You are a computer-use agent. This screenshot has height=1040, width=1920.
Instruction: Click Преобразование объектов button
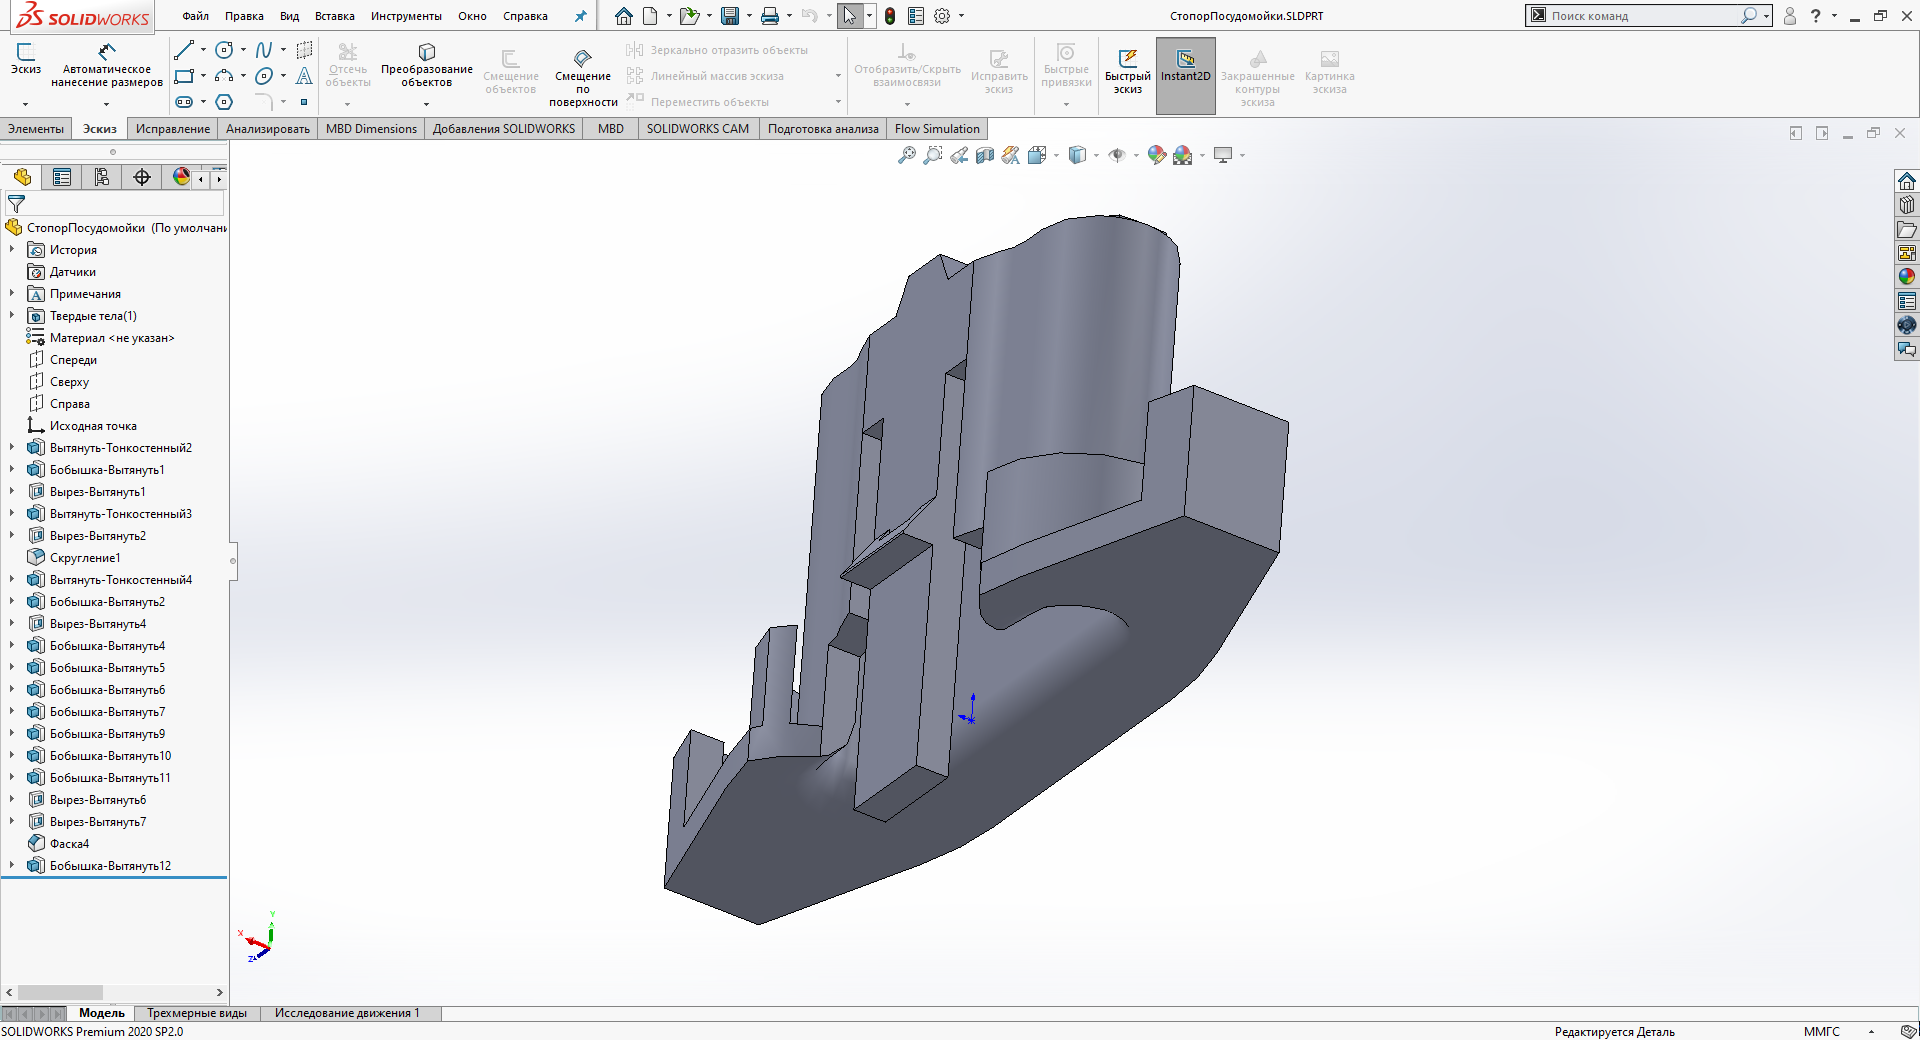tap(427, 66)
